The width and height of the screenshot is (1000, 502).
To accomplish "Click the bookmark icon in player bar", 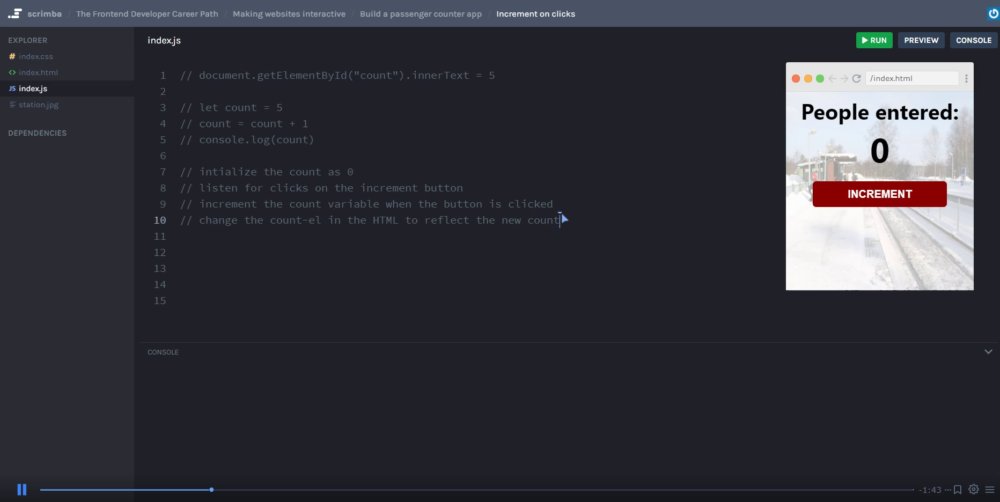I will click(x=957, y=489).
